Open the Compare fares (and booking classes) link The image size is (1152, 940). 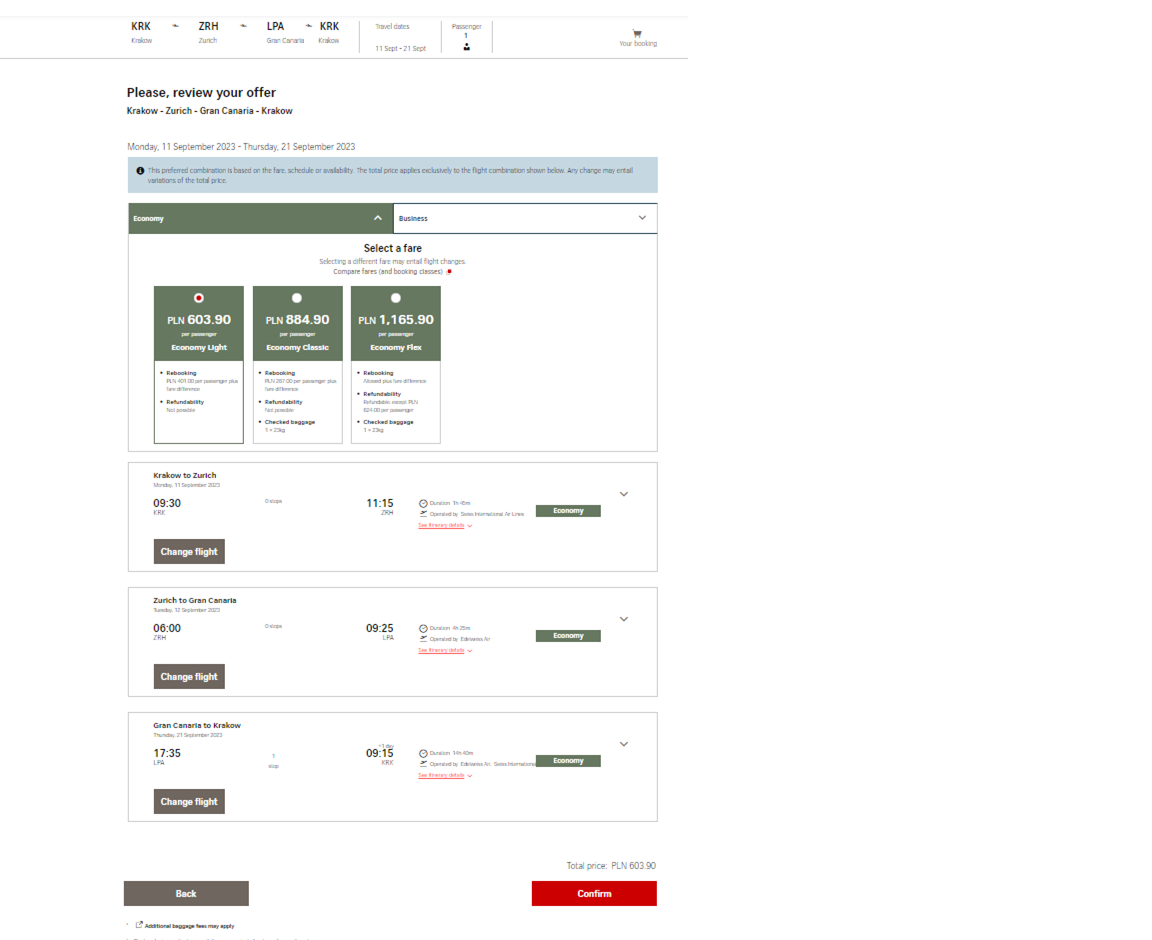[x=388, y=271]
